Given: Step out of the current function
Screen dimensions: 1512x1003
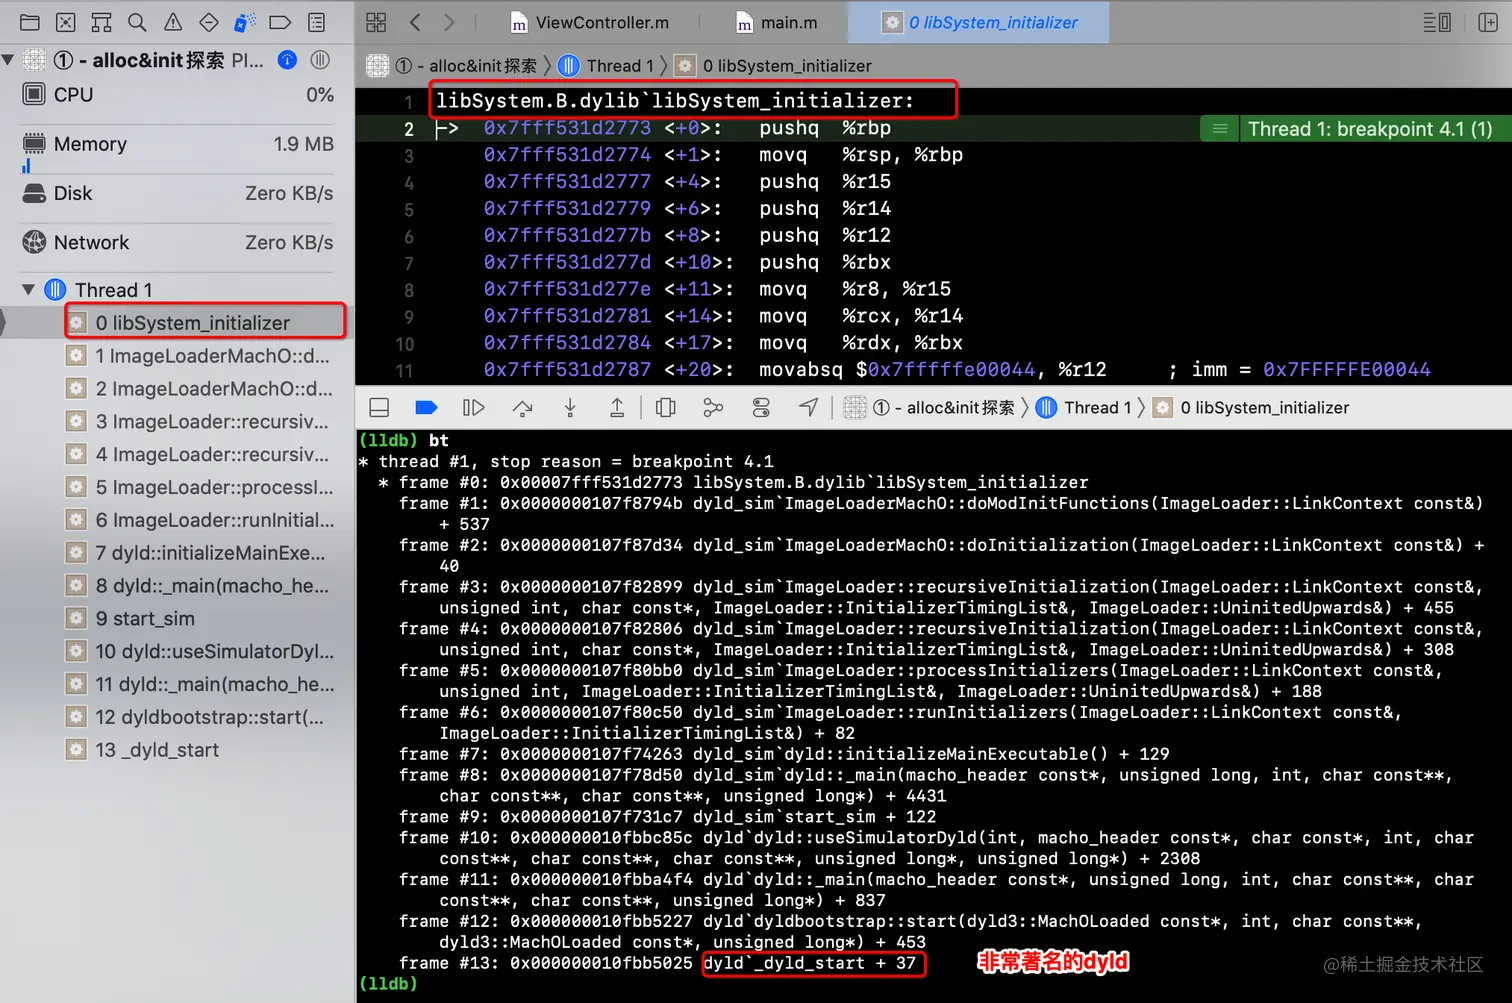Looking at the screenshot, I should 617,407.
